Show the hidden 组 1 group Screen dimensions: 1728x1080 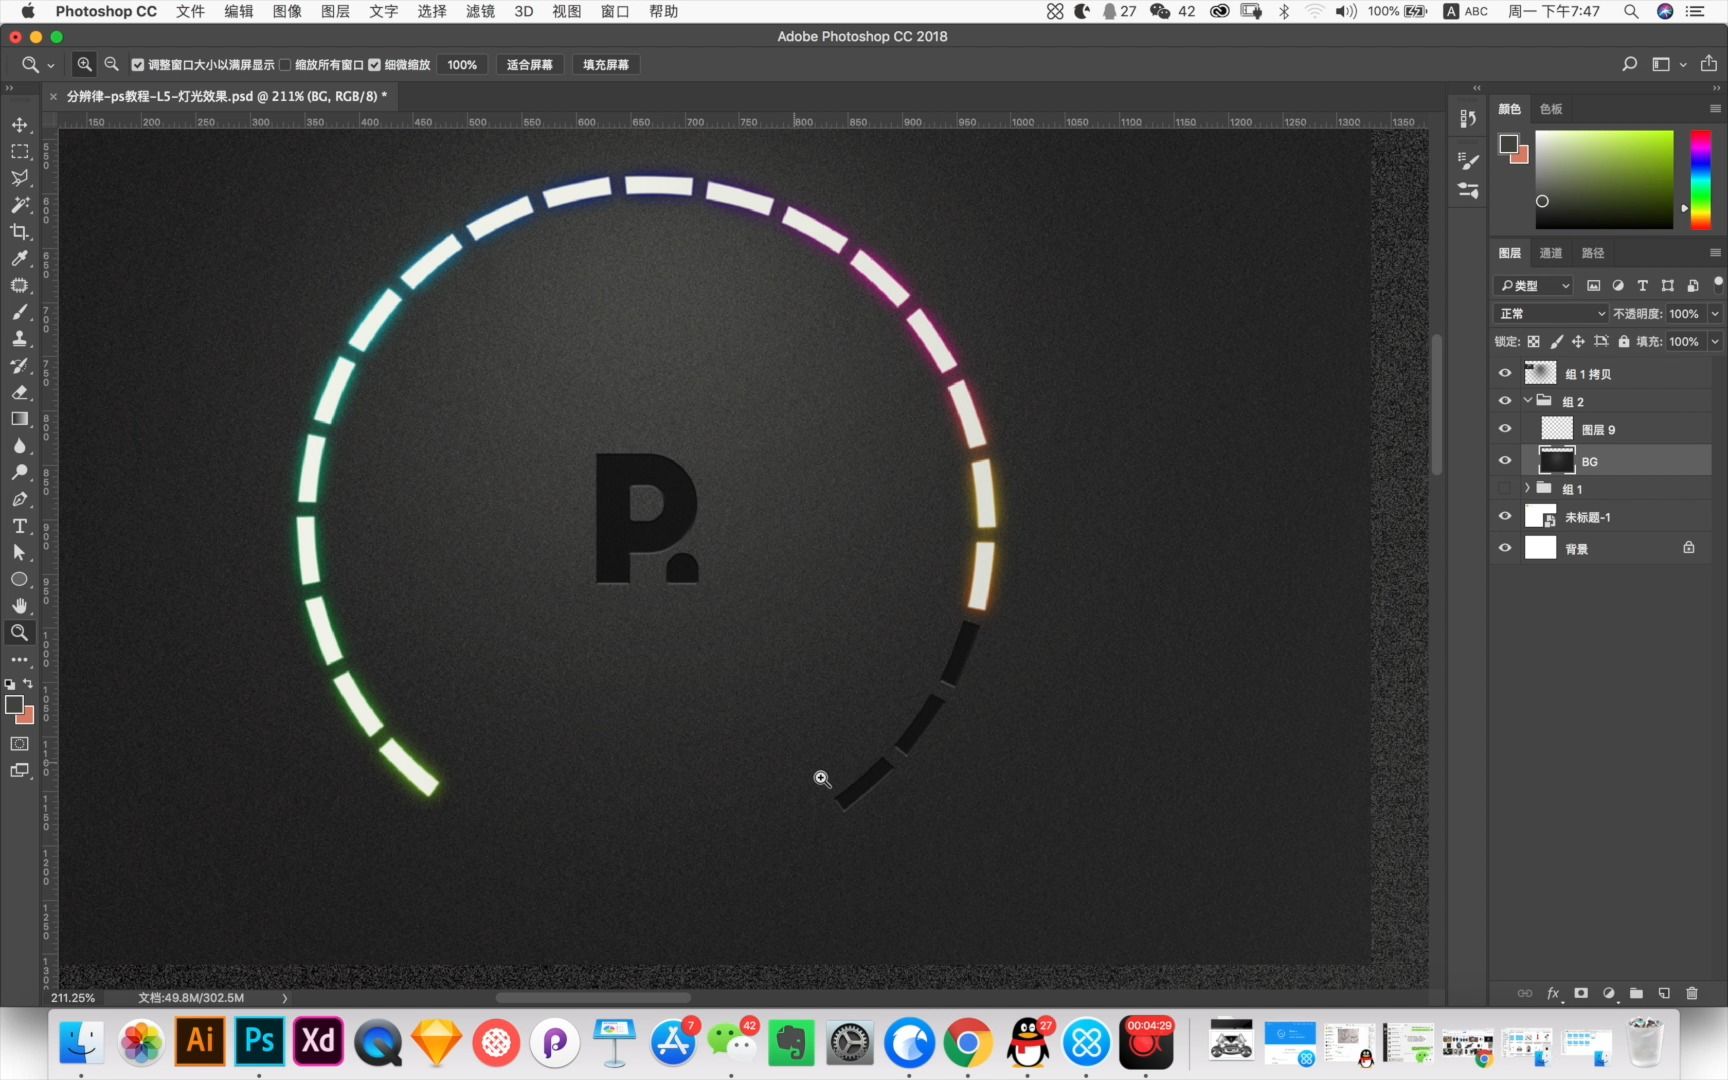pos(1505,489)
